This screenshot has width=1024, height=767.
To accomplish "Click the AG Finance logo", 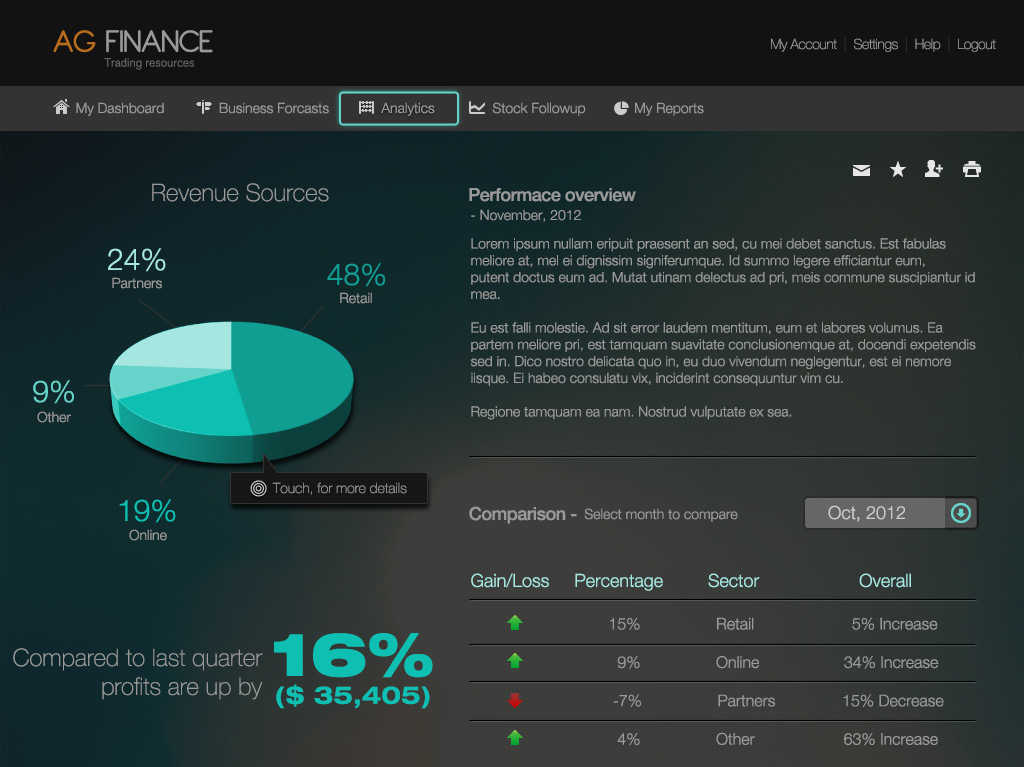I will coord(133,47).
